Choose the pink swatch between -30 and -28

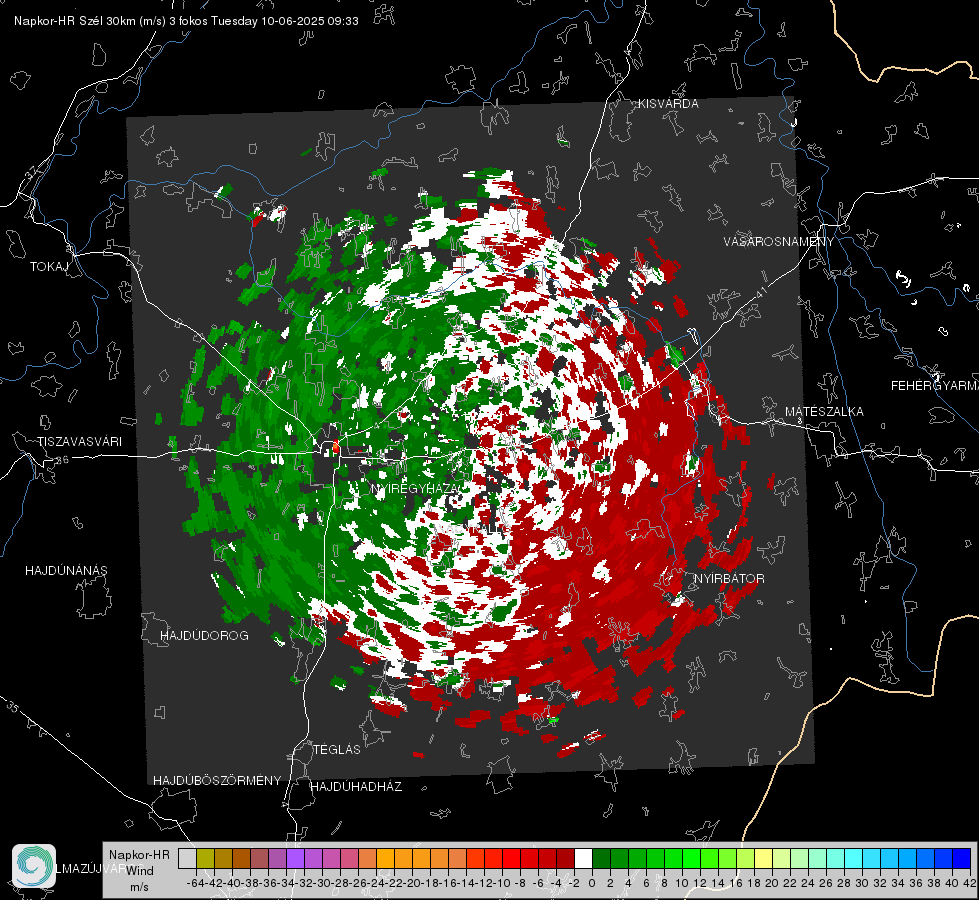[x=331, y=858]
